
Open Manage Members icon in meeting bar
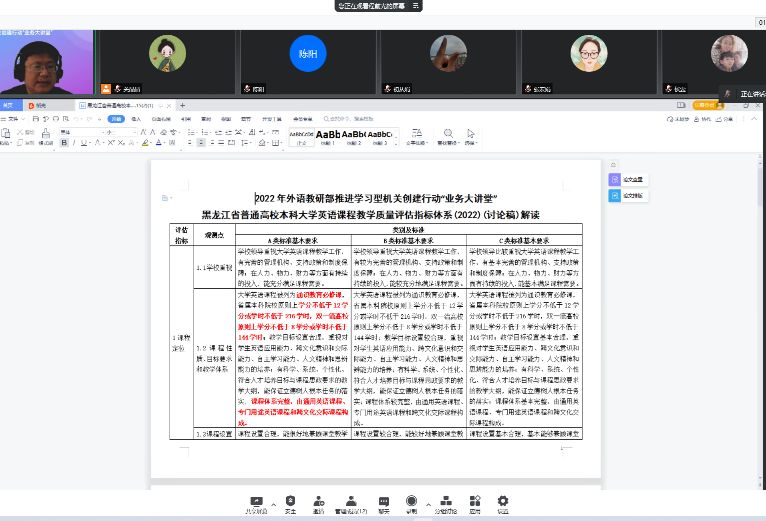(x=351, y=501)
